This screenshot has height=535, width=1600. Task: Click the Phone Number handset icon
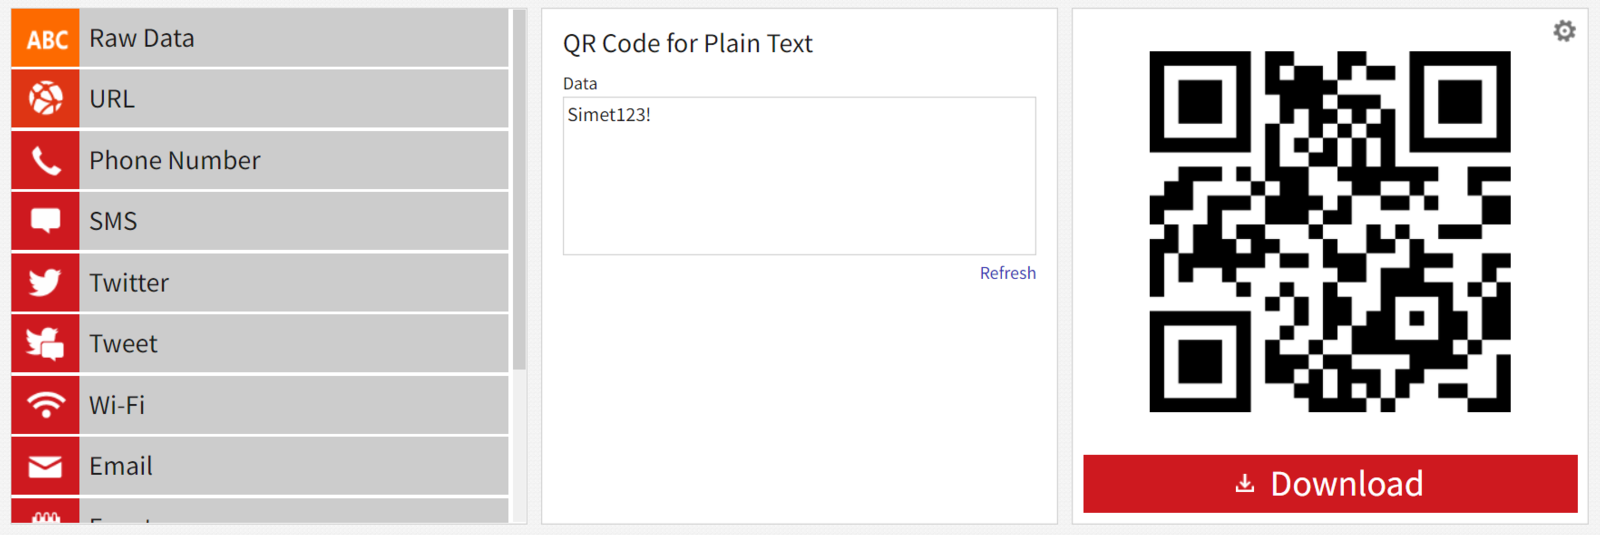(46, 160)
